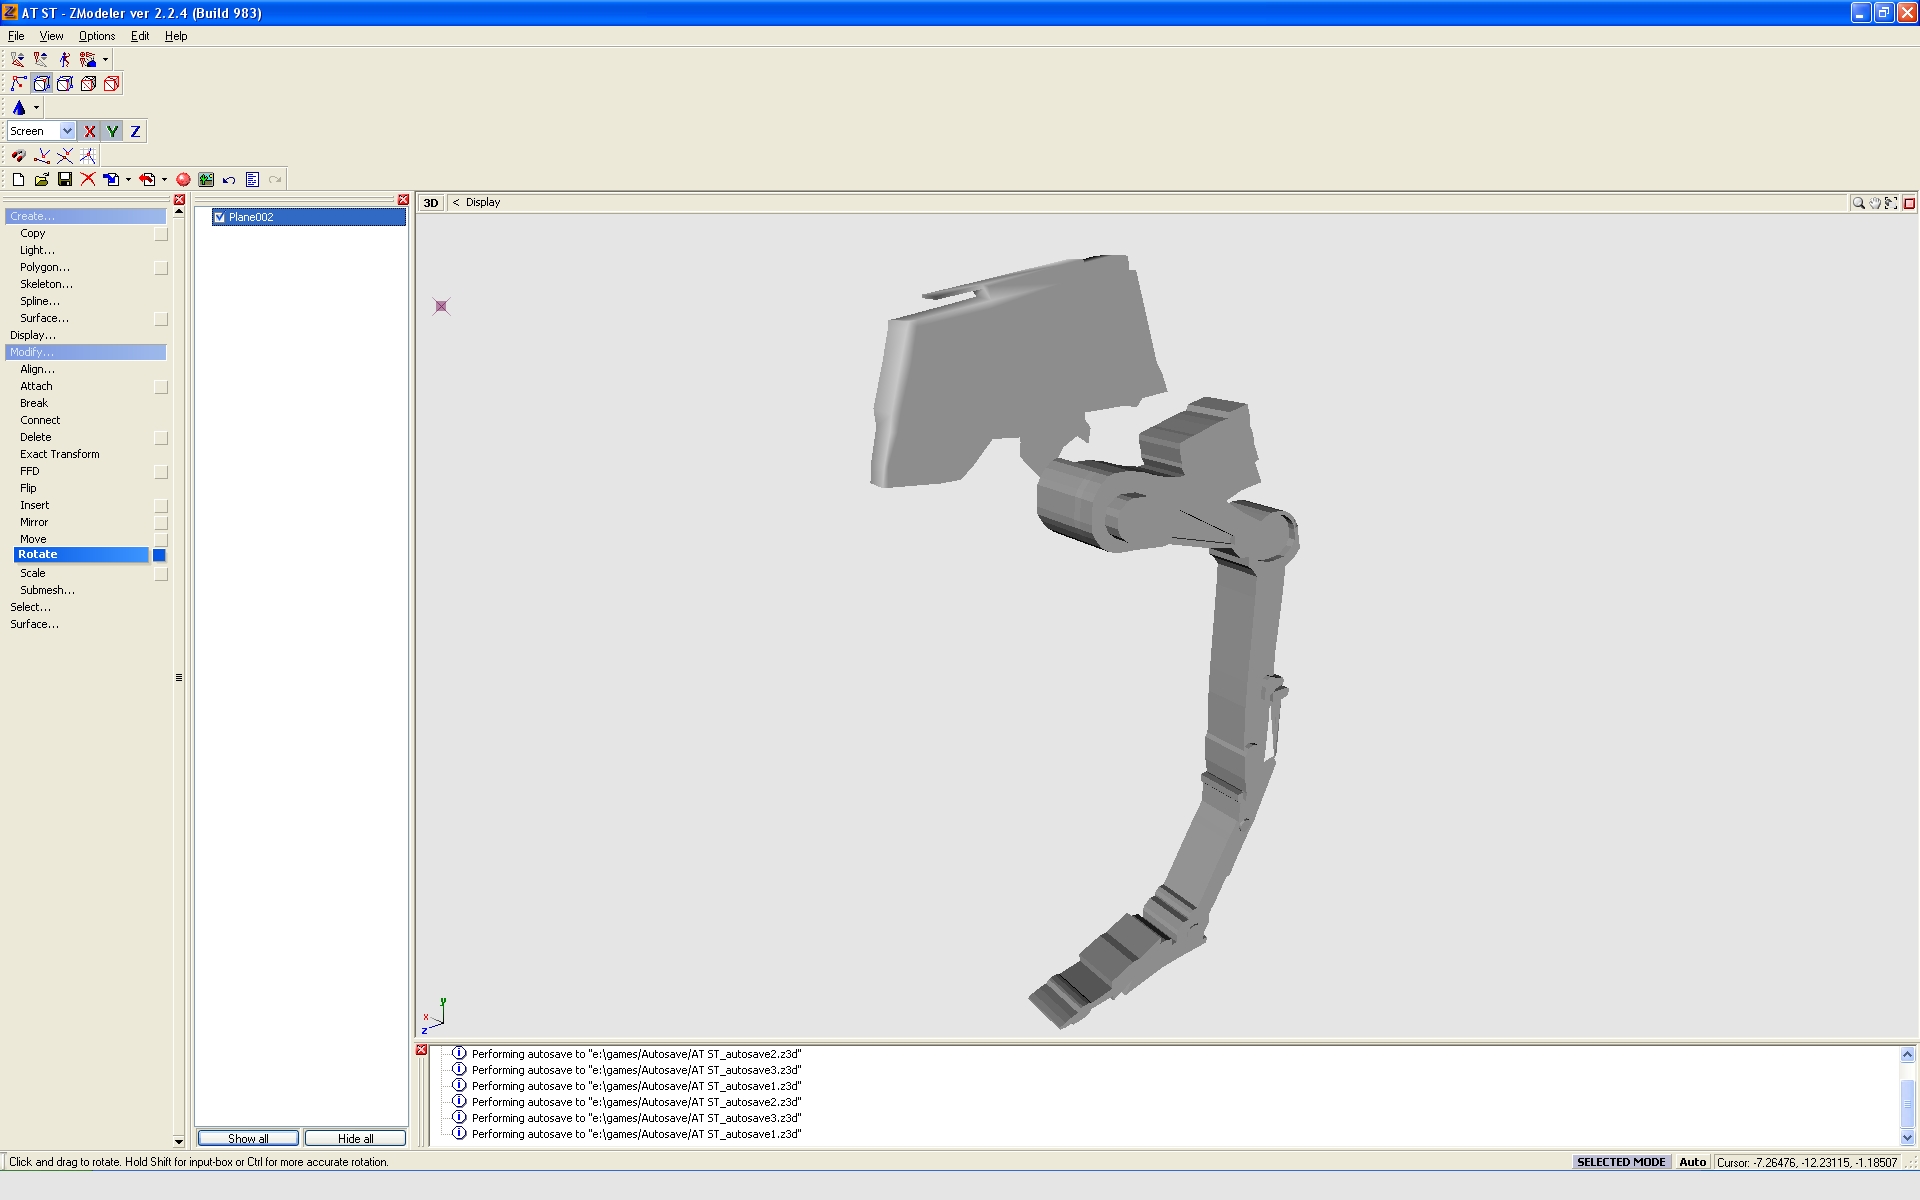This screenshot has height=1200, width=1920.
Task: Click the 3D viewport type tab
Action: [430, 203]
